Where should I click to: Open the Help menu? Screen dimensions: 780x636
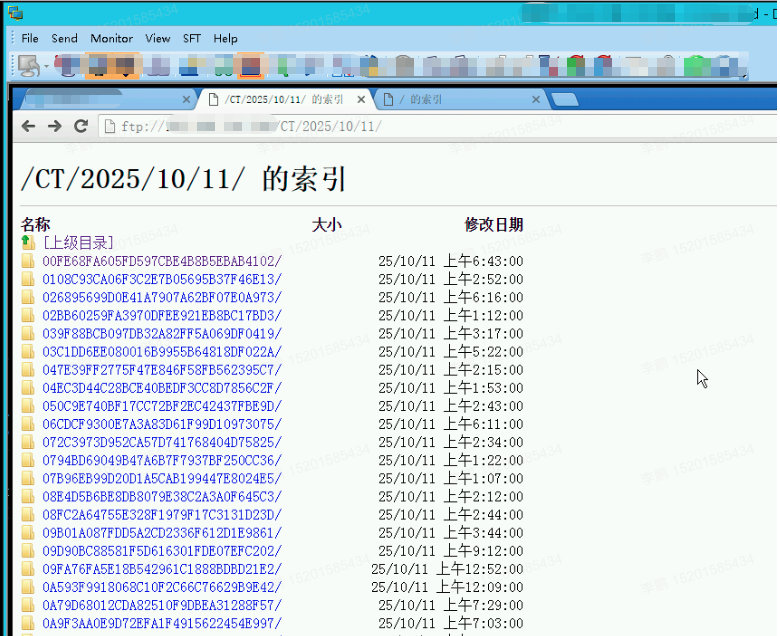[x=225, y=38]
